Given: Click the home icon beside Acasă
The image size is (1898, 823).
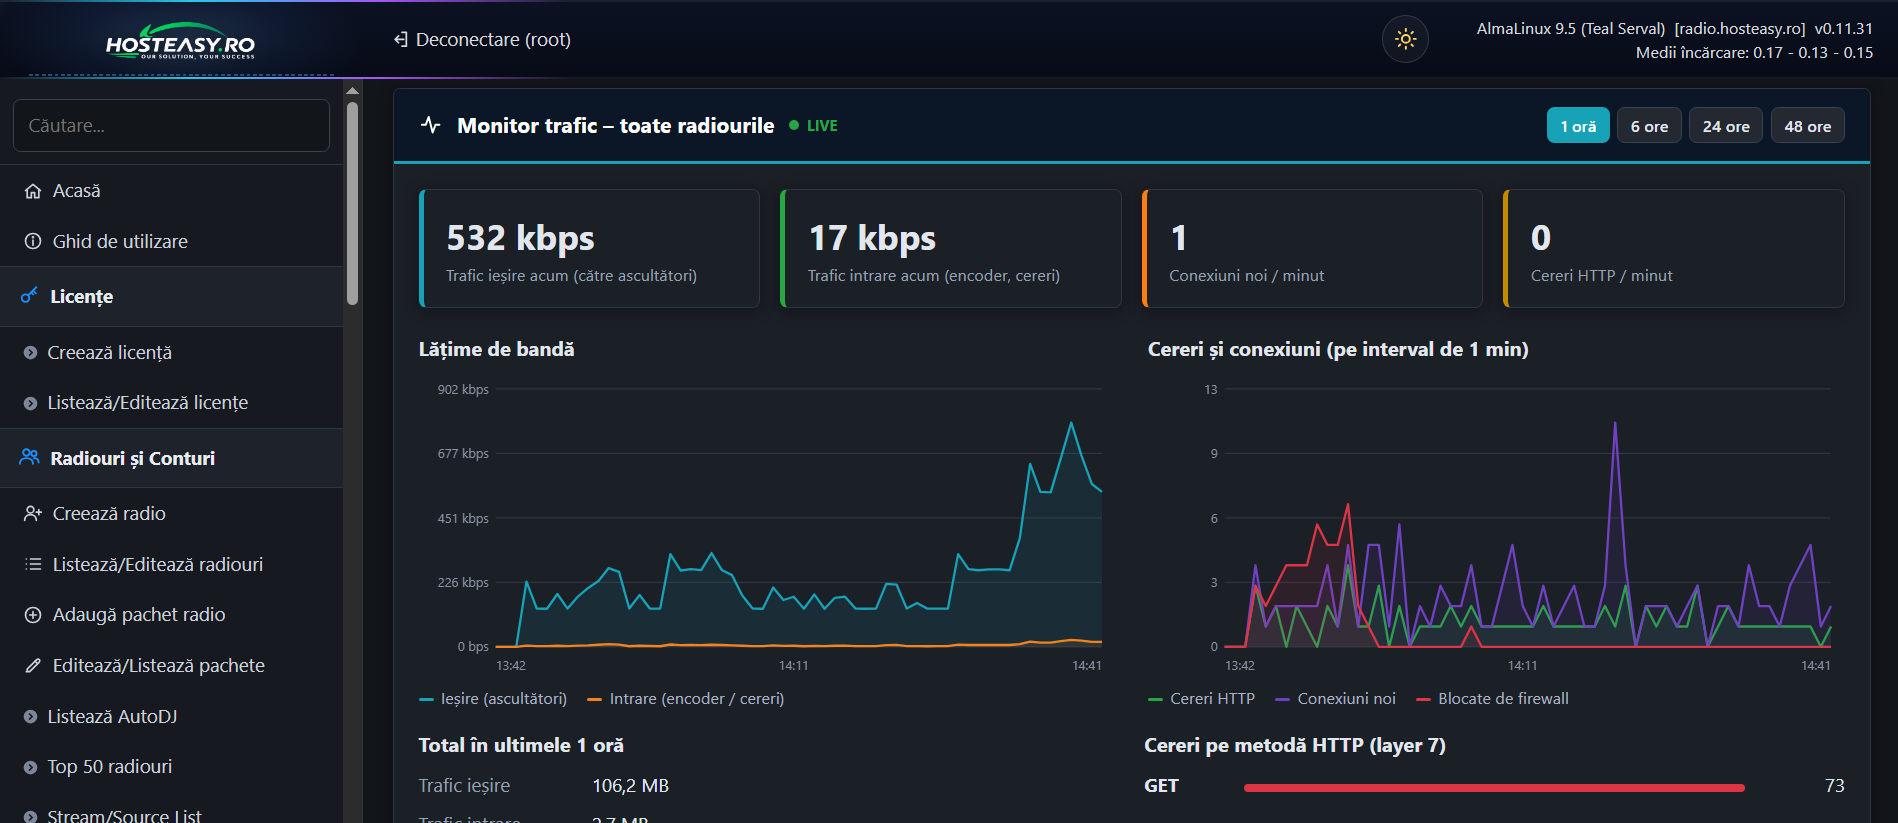Looking at the screenshot, I should coord(33,191).
